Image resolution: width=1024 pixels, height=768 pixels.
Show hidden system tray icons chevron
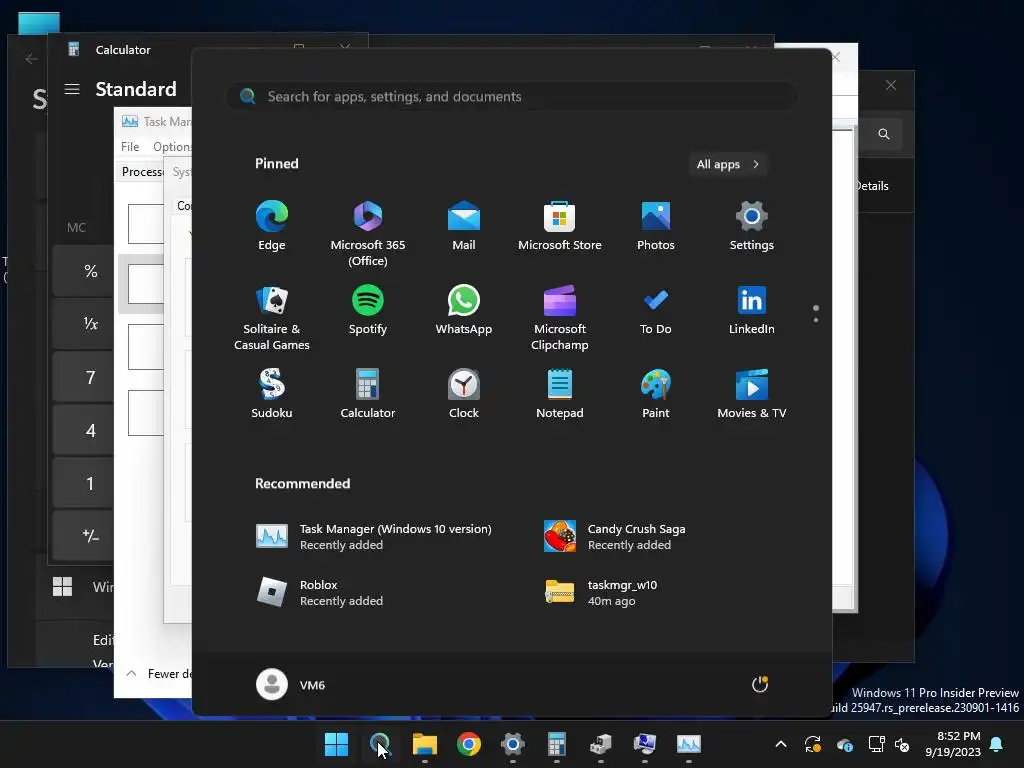click(780, 744)
